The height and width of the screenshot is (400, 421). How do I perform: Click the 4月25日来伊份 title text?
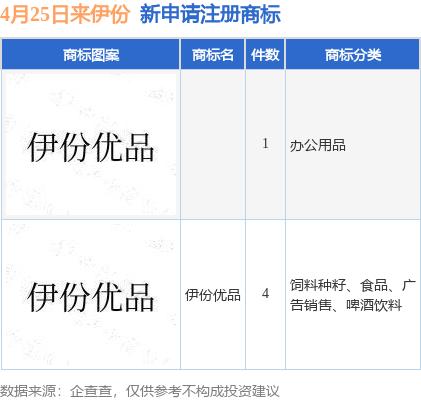(x=65, y=14)
